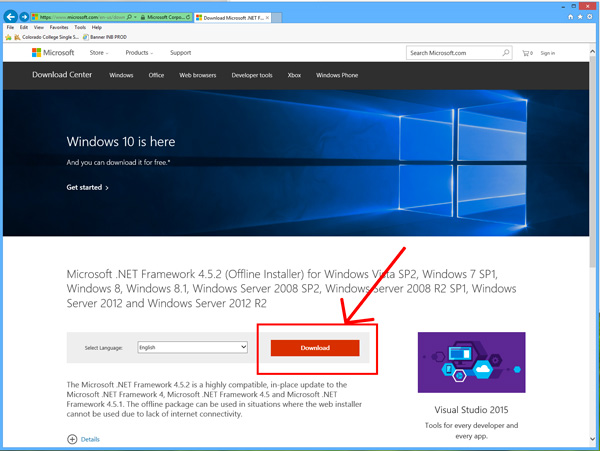The image size is (600, 451).
Task: Open the Tools menu
Action: [80, 27]
